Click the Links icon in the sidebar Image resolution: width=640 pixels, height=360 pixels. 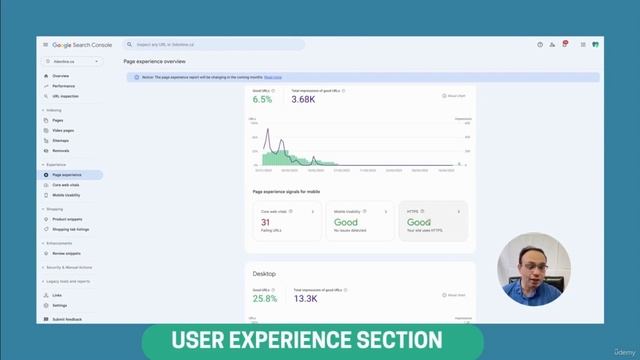pos(46,295)
